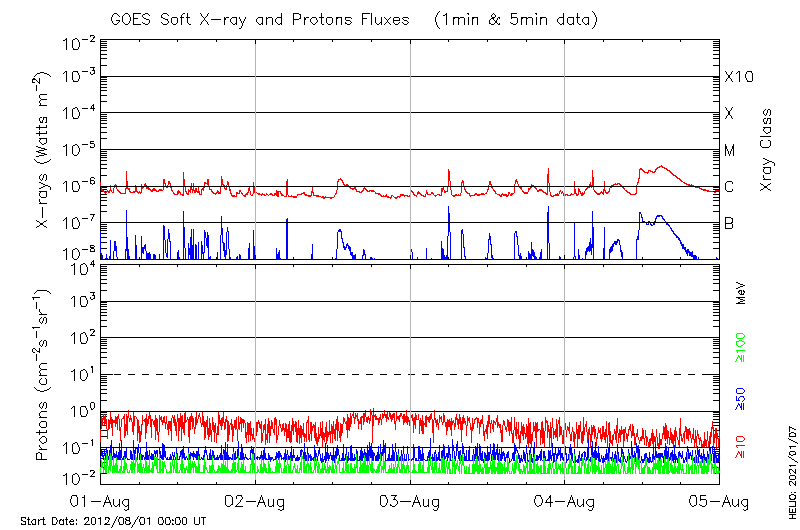Image resolution: width=800 pixels, height=530 pixels.
Task: Select the '04-Aug' axis tick label
Action: click(564, 499)
